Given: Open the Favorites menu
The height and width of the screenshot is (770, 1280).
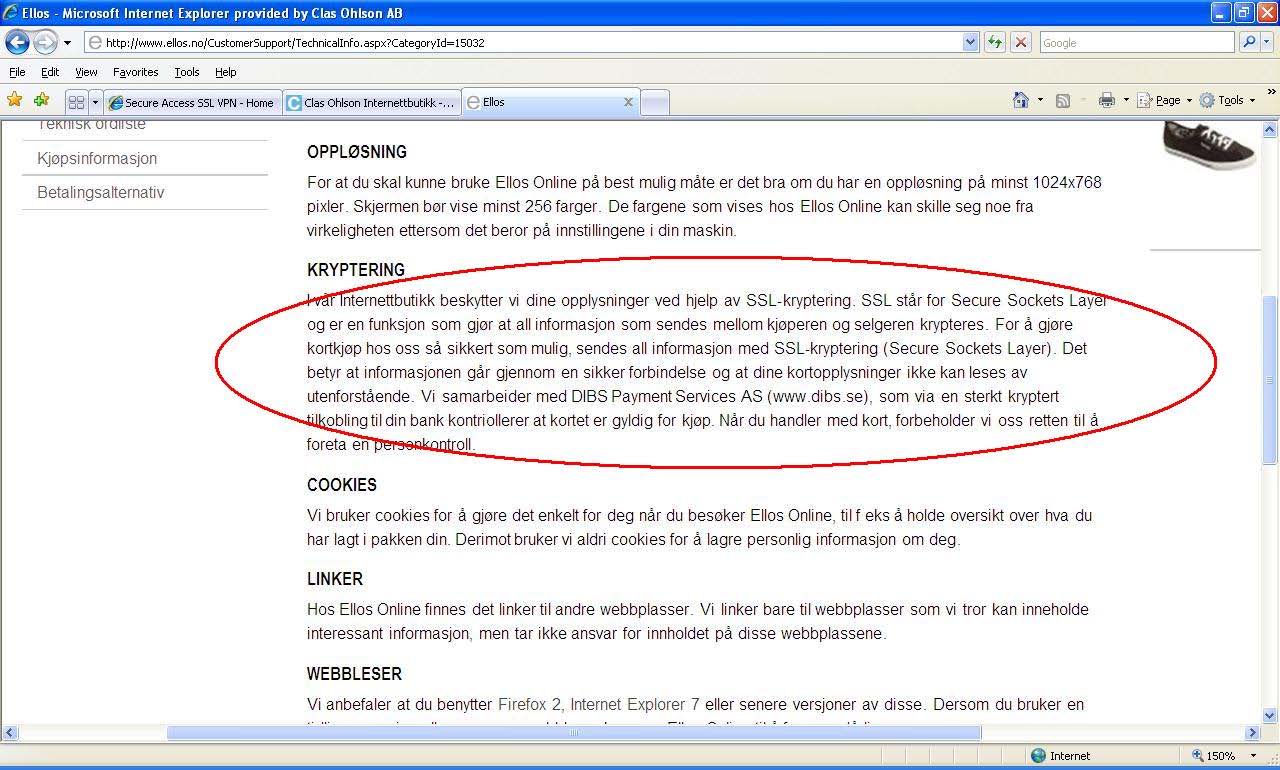Looking at the screenshot, I should [x=135, y=72].
